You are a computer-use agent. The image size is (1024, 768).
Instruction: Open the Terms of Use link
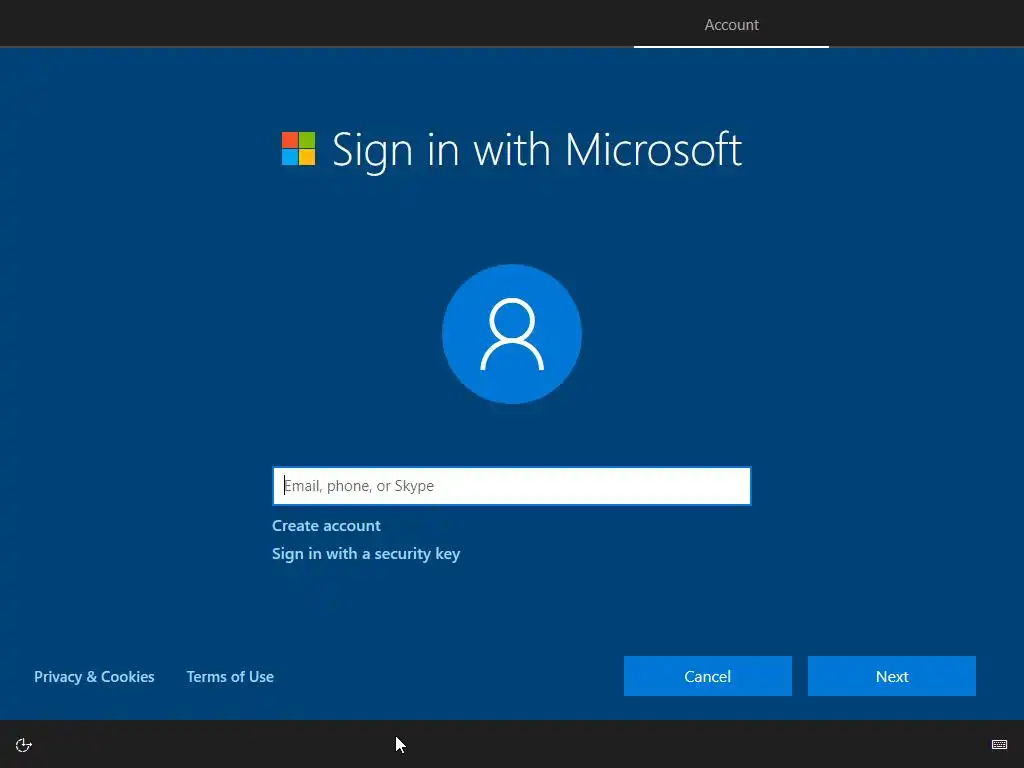[x=230, y=677]
